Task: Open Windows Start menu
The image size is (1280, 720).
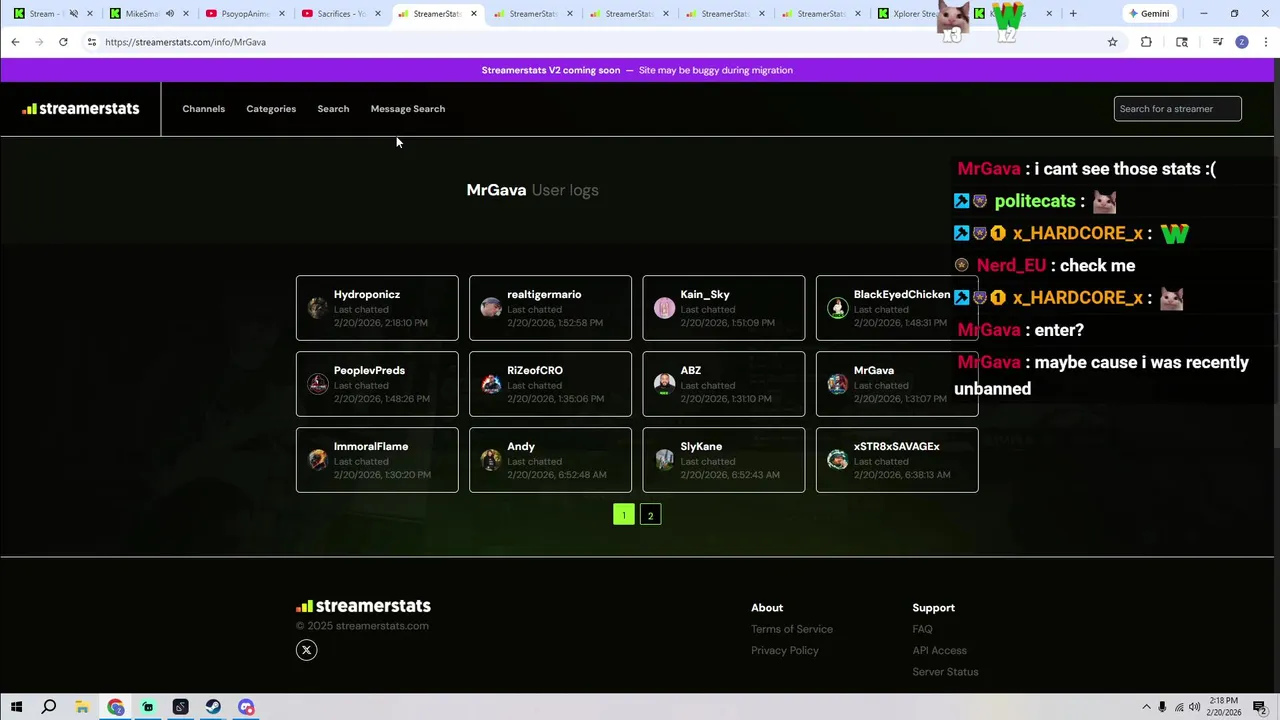Action: 16,707
